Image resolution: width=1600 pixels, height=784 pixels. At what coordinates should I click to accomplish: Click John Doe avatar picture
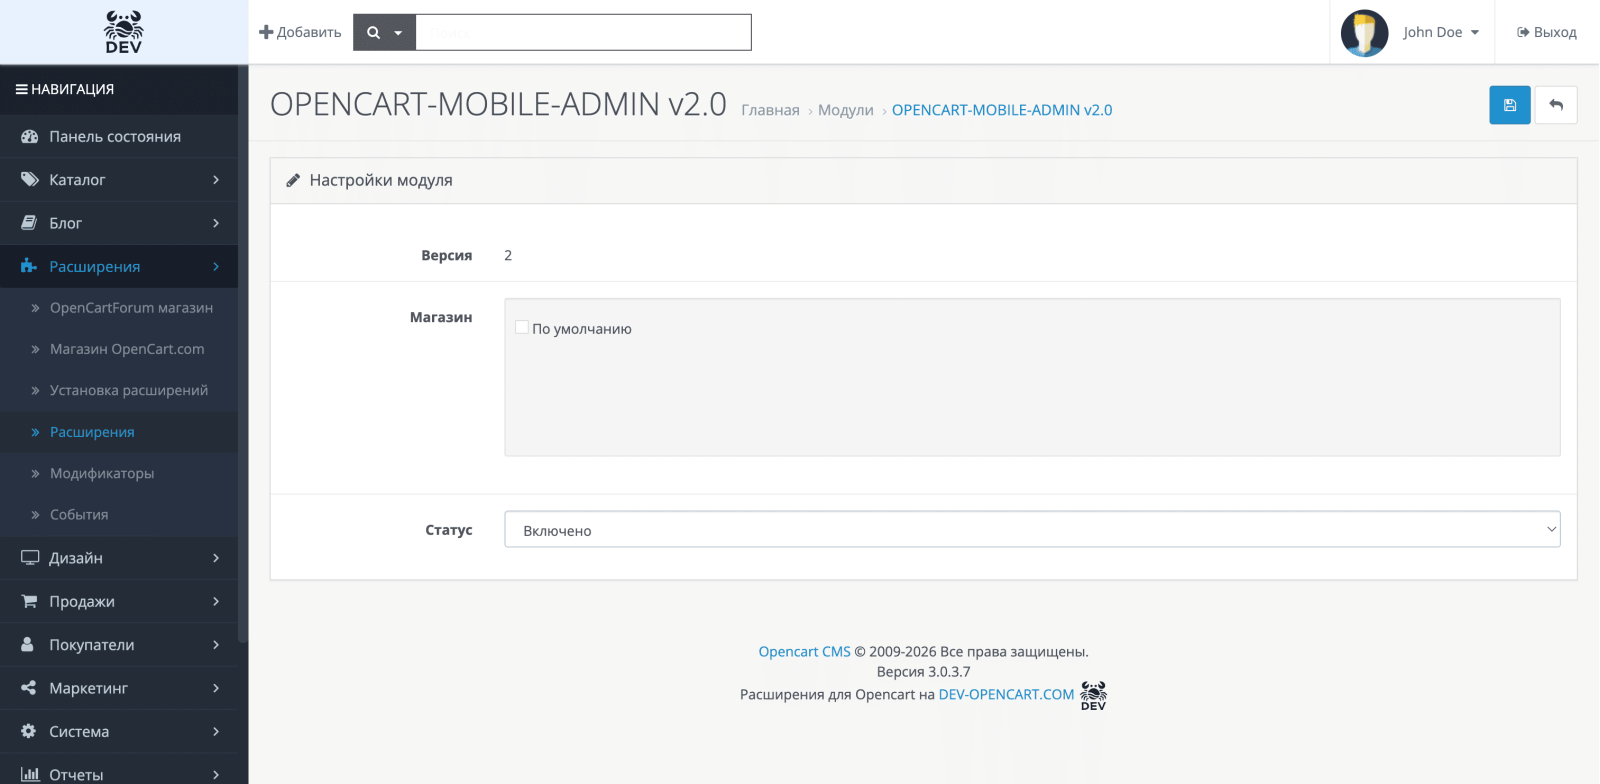(1364, 33)
